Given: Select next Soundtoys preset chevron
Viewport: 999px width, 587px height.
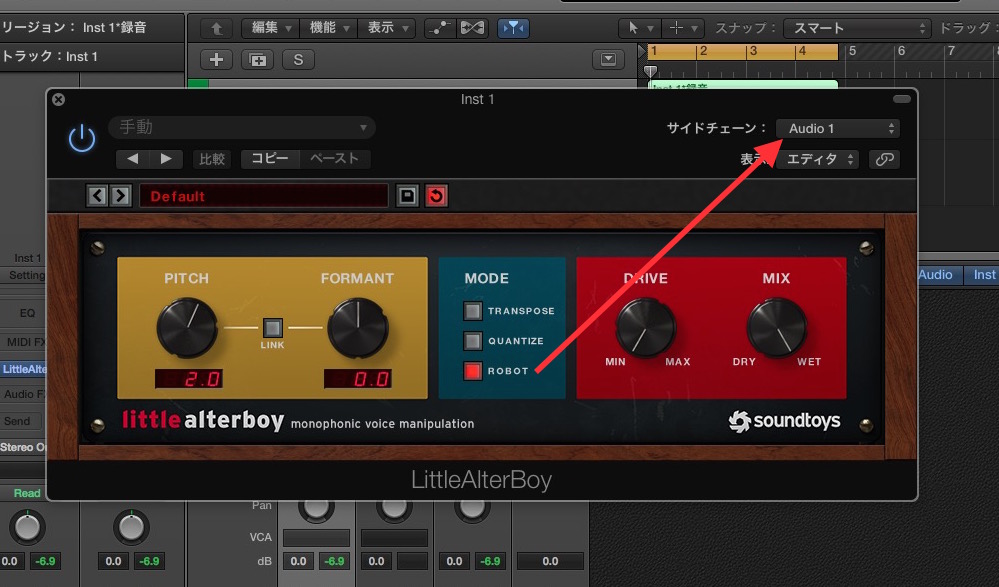Looking at the screenshot, I should coord(120,196).
